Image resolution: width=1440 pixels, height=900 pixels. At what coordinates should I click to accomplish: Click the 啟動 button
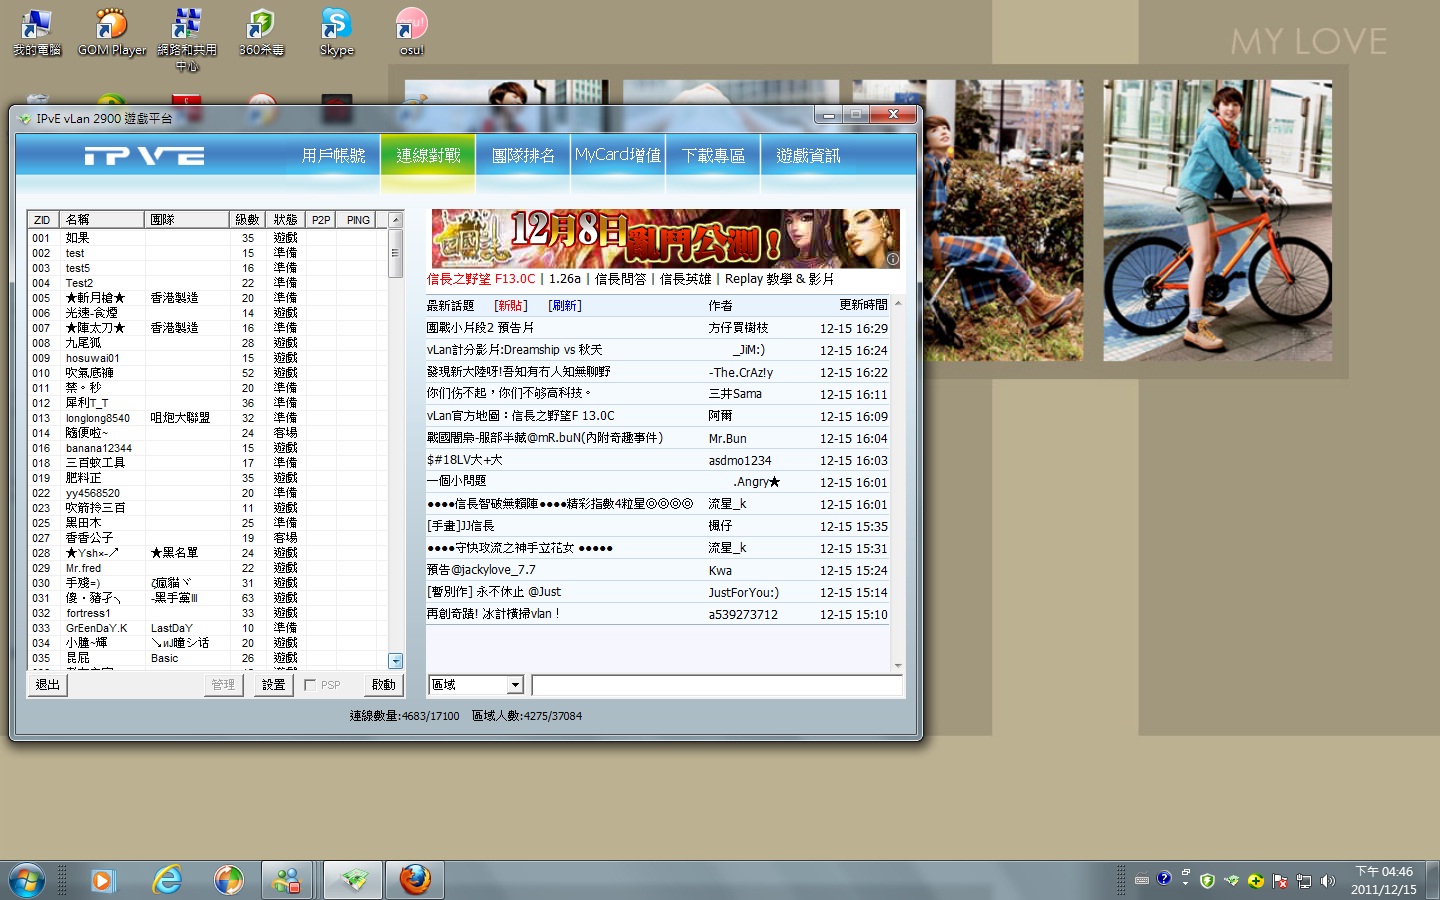pyautogui.click(x=383, y=685)
